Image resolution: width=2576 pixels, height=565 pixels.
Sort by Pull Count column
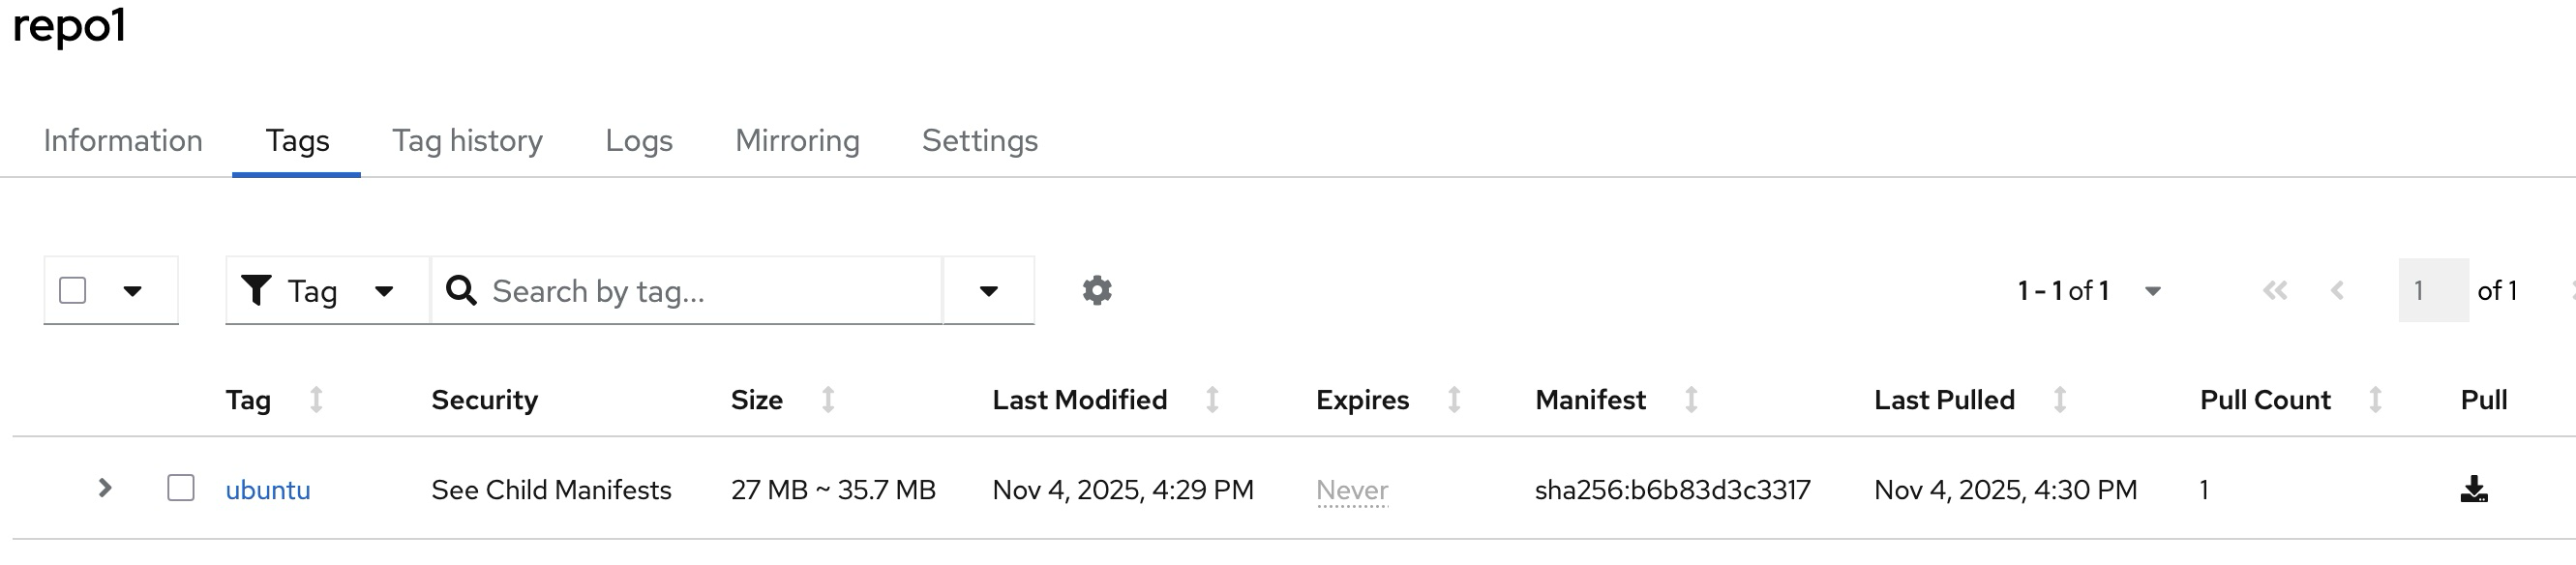2375,400
